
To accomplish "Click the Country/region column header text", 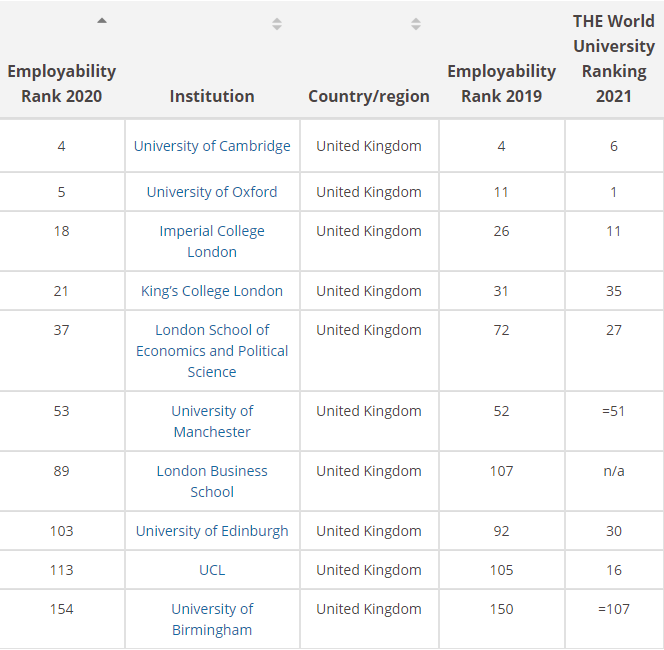I will click(369, 96).
